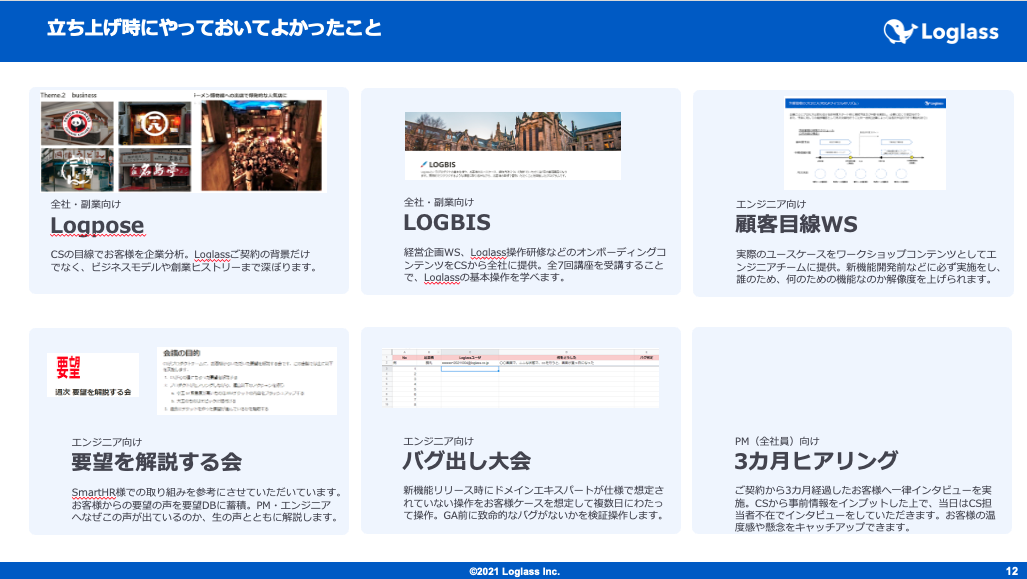Click エンジニア向け label above バグ出し大会
Image resolution: width=1027 pixels, height=579 pixels.
point(438,441)
